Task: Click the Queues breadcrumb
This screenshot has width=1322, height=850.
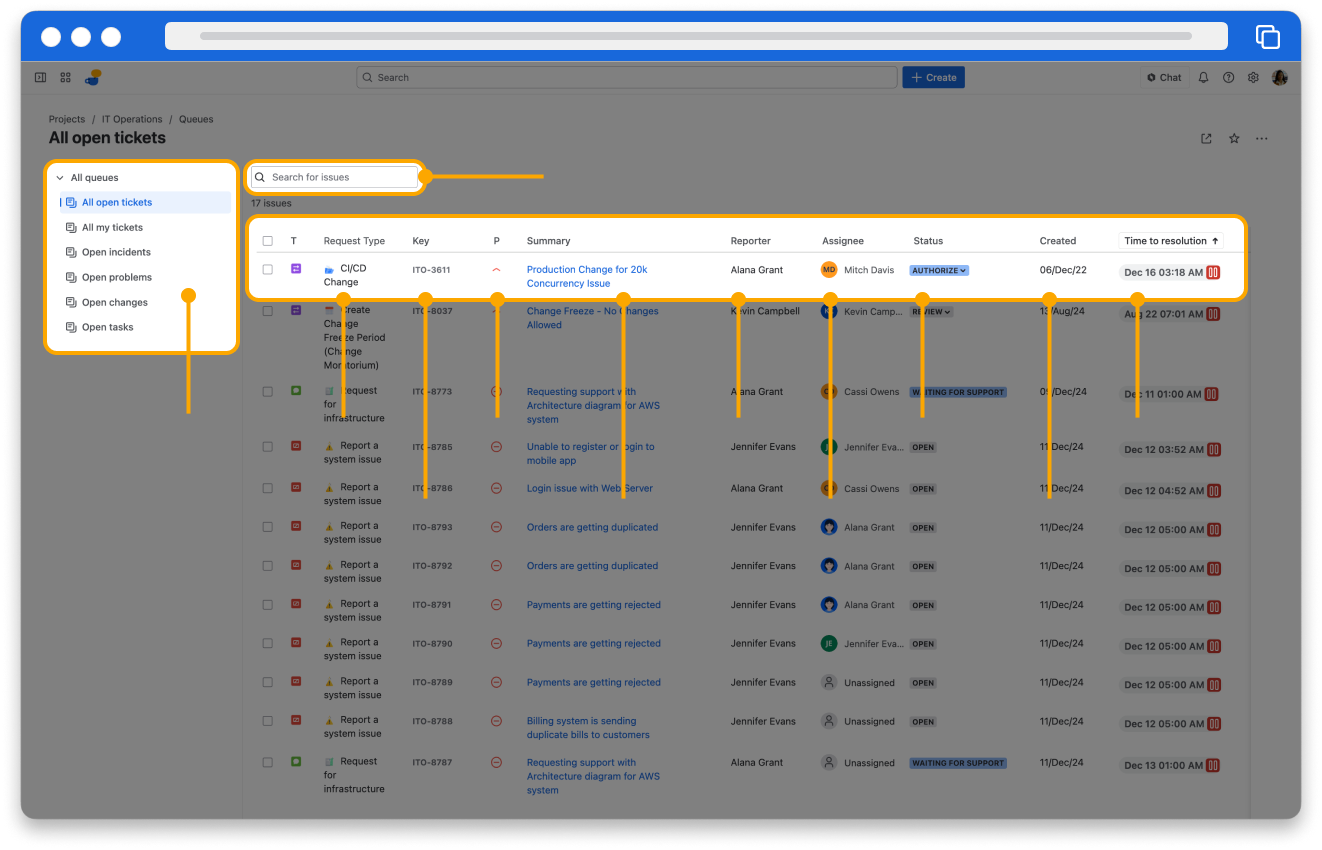Action: click(196, 119)
